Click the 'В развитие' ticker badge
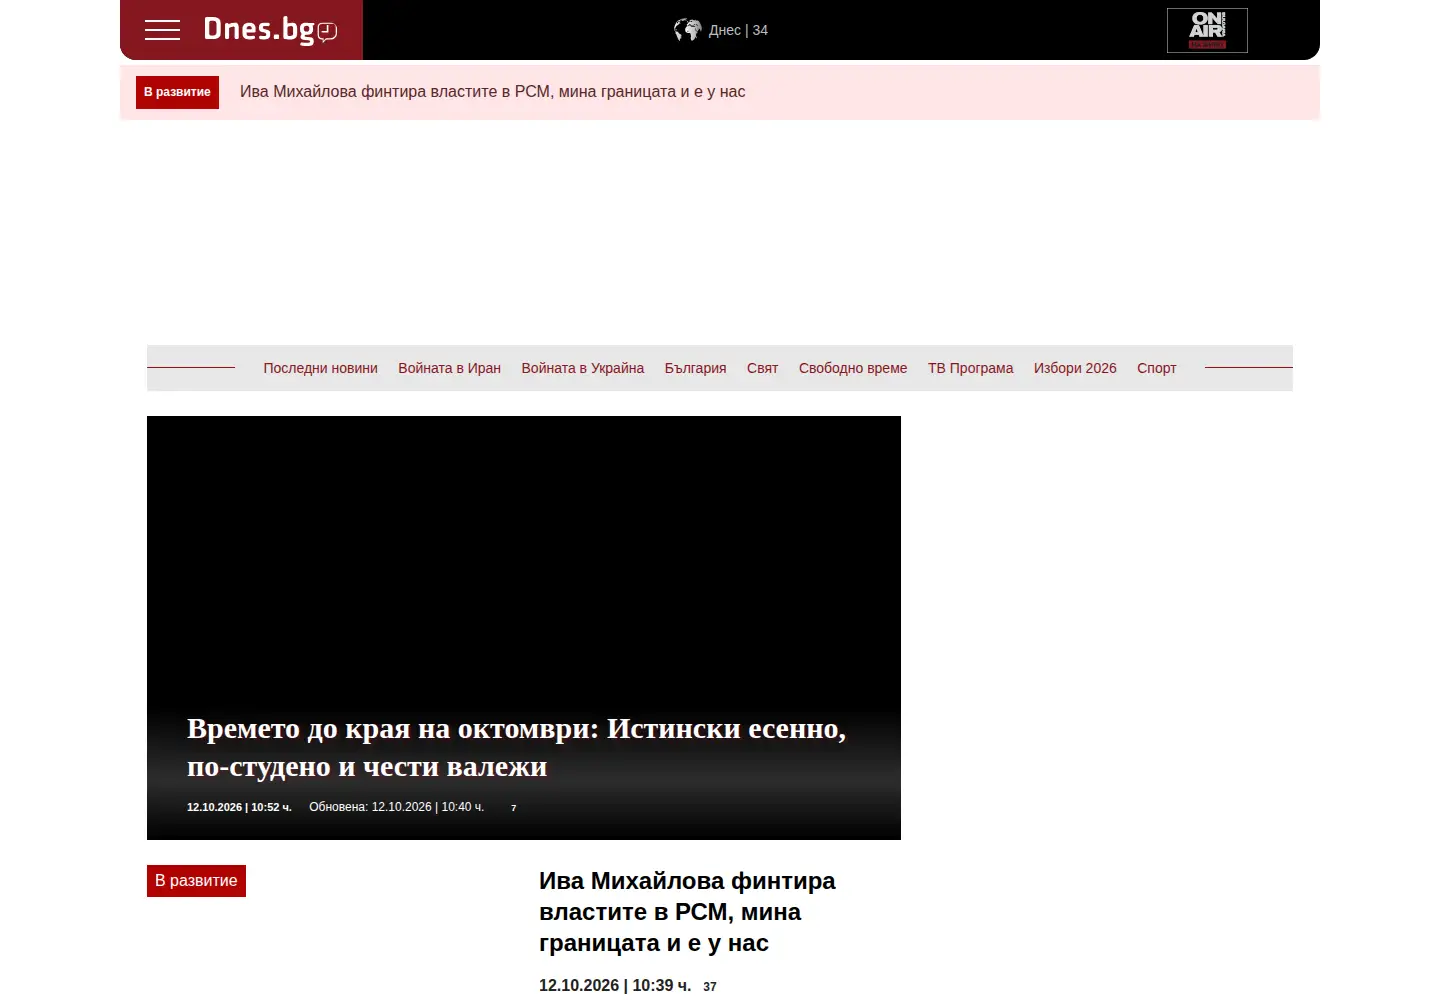The width and height of the screenshot is (1440, 1000). pyautogui.click(x=177, y=92)
